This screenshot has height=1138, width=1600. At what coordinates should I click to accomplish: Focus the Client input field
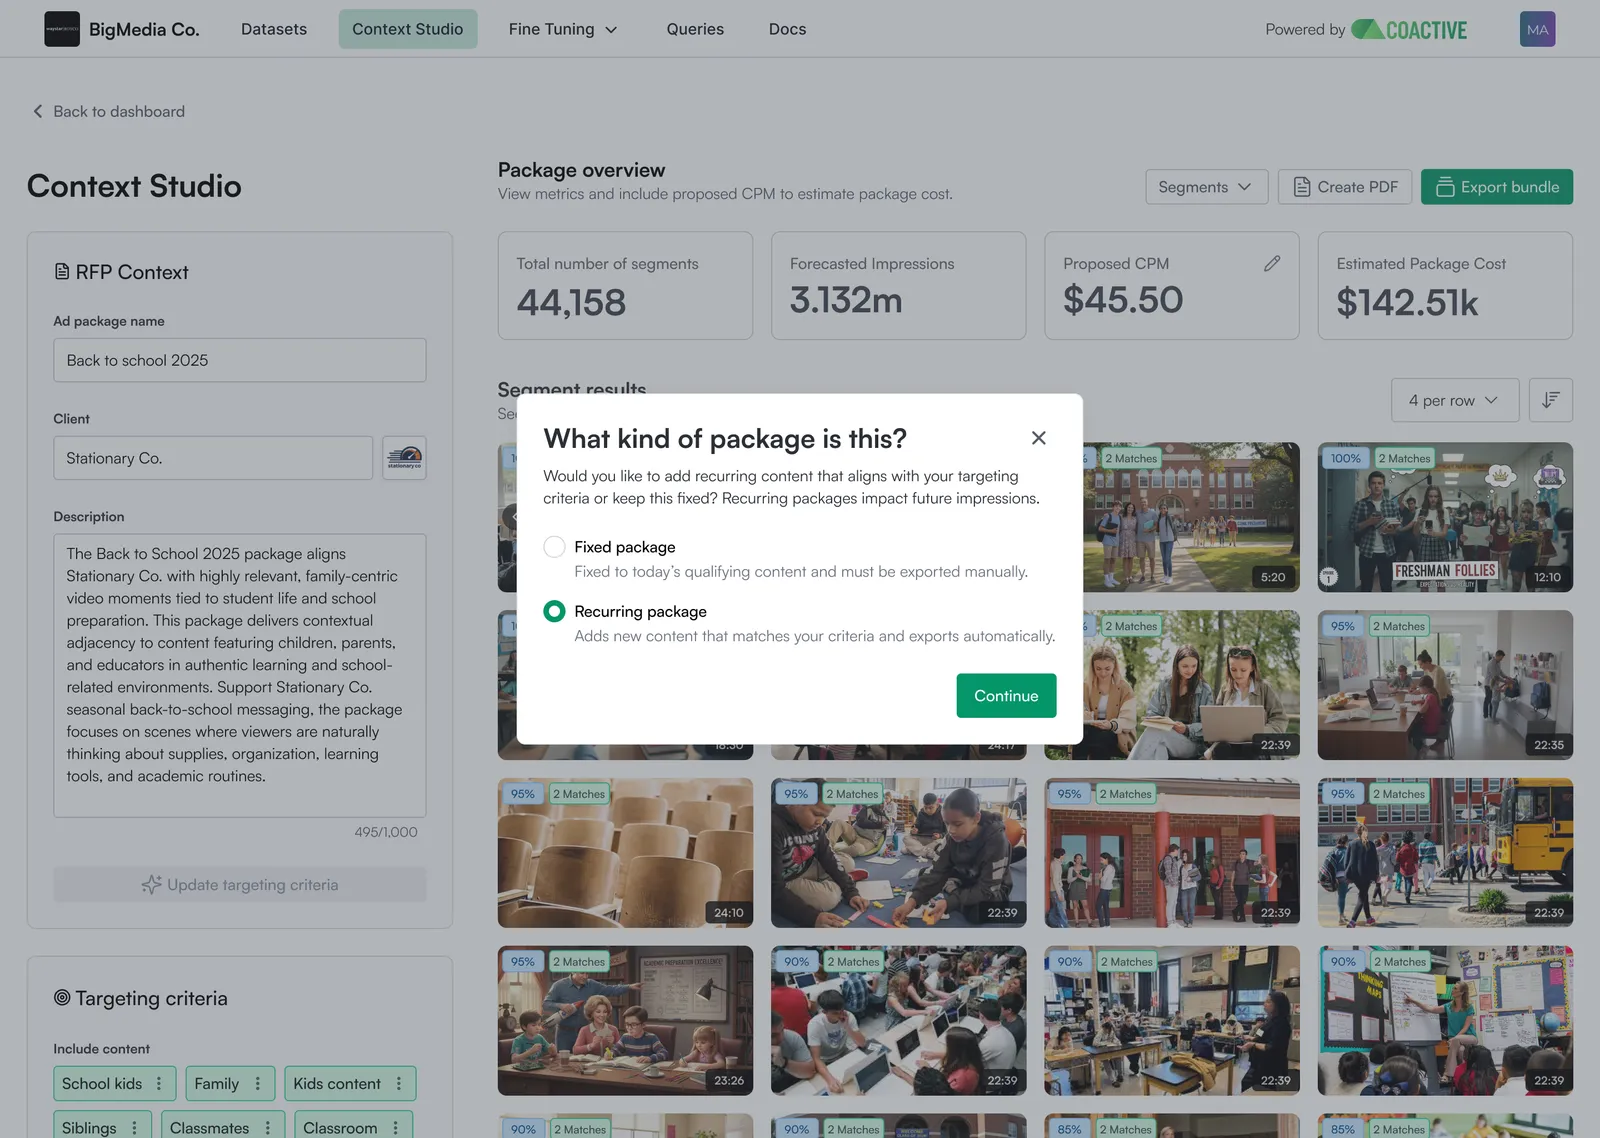click(213, 458)
